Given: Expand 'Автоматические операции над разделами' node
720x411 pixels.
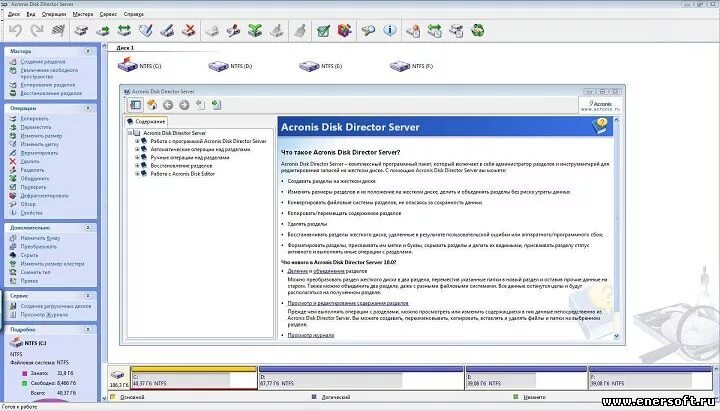Looking at the screenshot, I should 137,149.
